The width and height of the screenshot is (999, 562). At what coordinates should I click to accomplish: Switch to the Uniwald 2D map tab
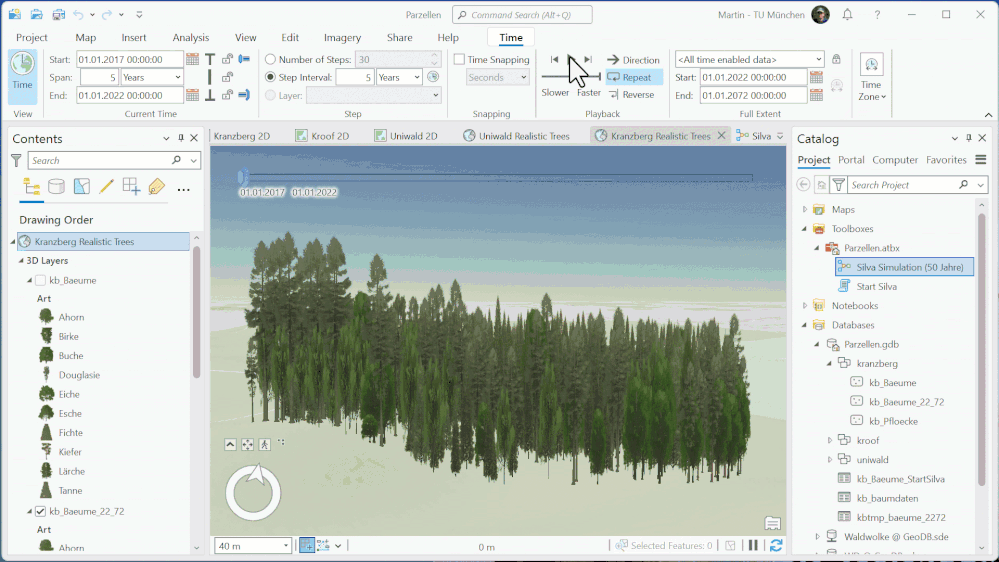click(406, 136)
